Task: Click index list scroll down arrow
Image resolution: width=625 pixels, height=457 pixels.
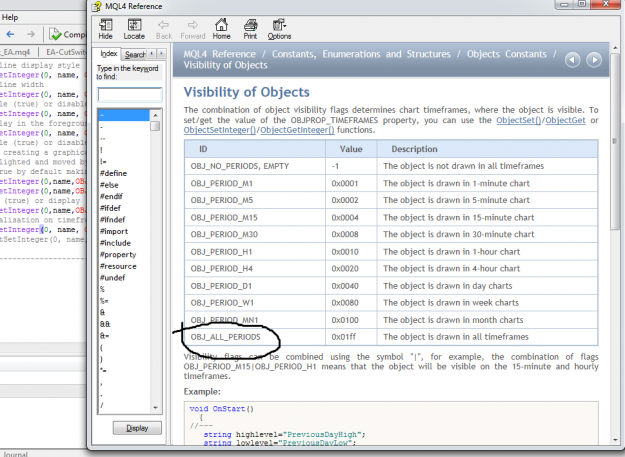Action: (155, 408)
